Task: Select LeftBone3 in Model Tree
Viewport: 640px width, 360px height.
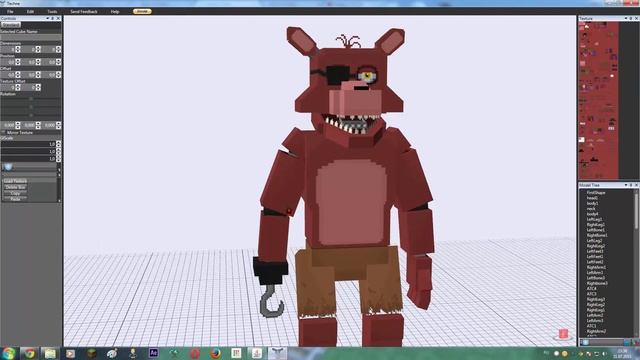Action: tap(596, 278)
